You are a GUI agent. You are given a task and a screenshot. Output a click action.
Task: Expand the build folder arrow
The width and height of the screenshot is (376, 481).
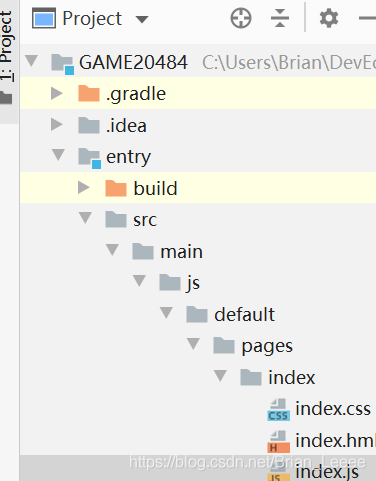(84, 187)
